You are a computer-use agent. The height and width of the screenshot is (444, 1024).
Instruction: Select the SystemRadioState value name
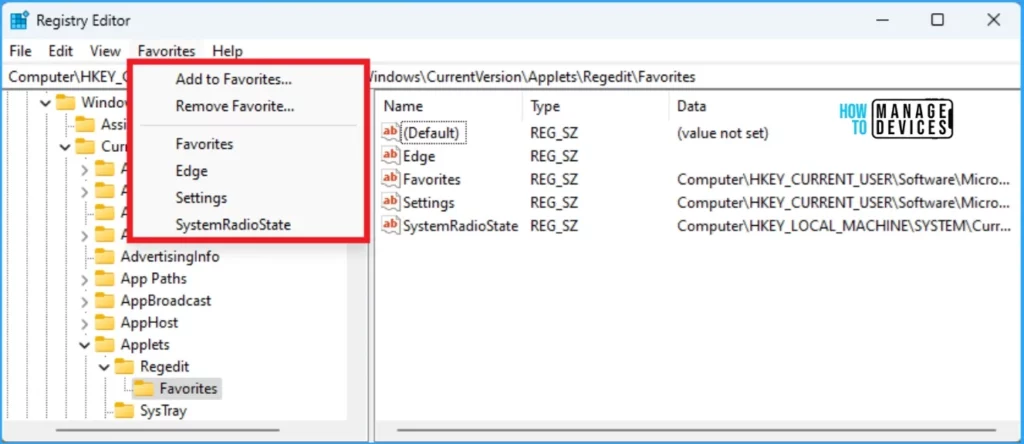(x=460, y=227)
